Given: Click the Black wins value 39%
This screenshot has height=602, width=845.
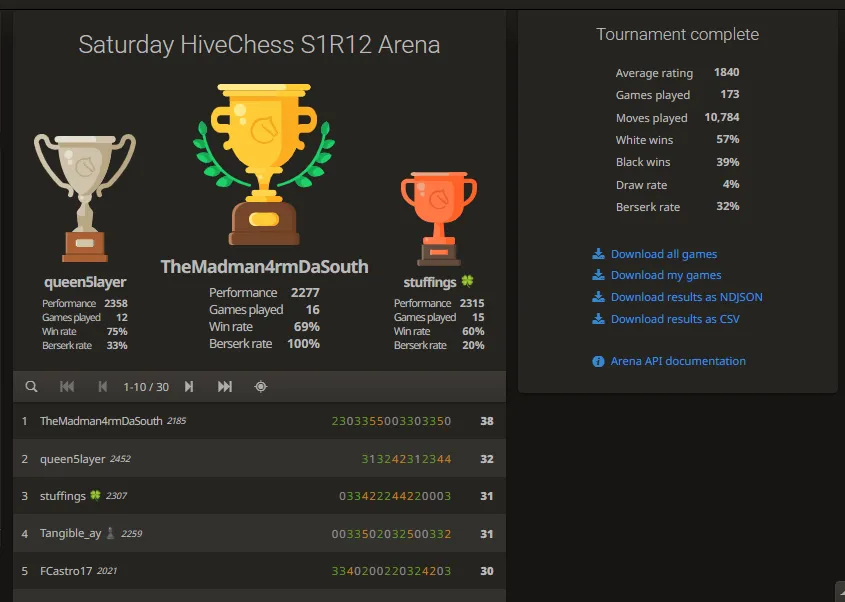Looking at the screenshot, I should (728, 162).
